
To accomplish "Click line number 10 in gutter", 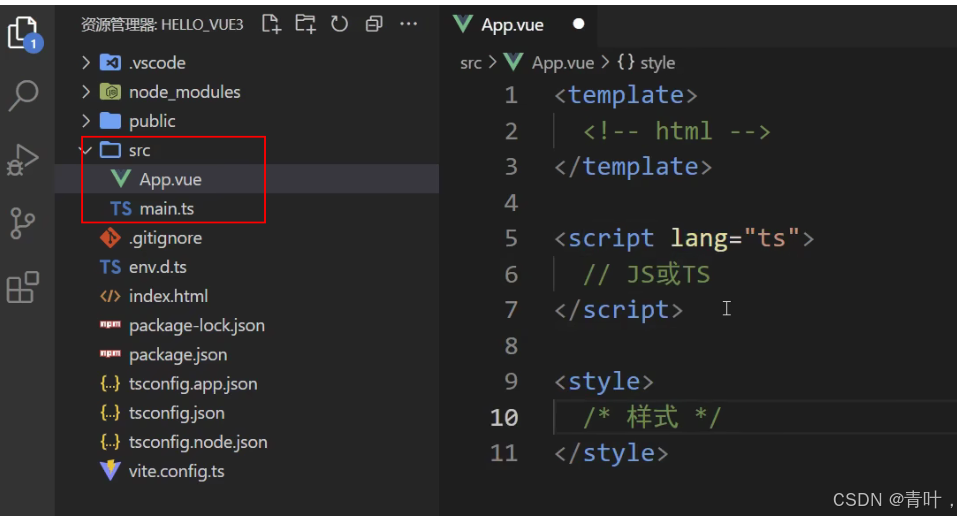I will (504, 418).
